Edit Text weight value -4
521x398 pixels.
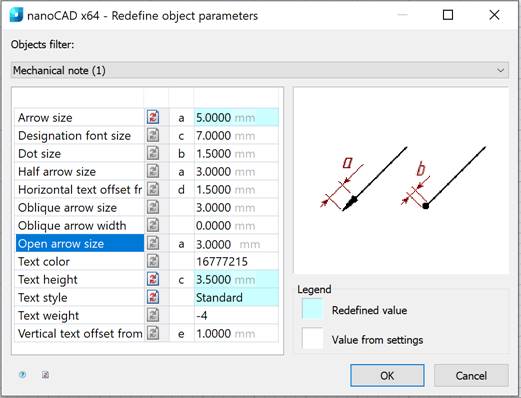[x=236, y=315]
